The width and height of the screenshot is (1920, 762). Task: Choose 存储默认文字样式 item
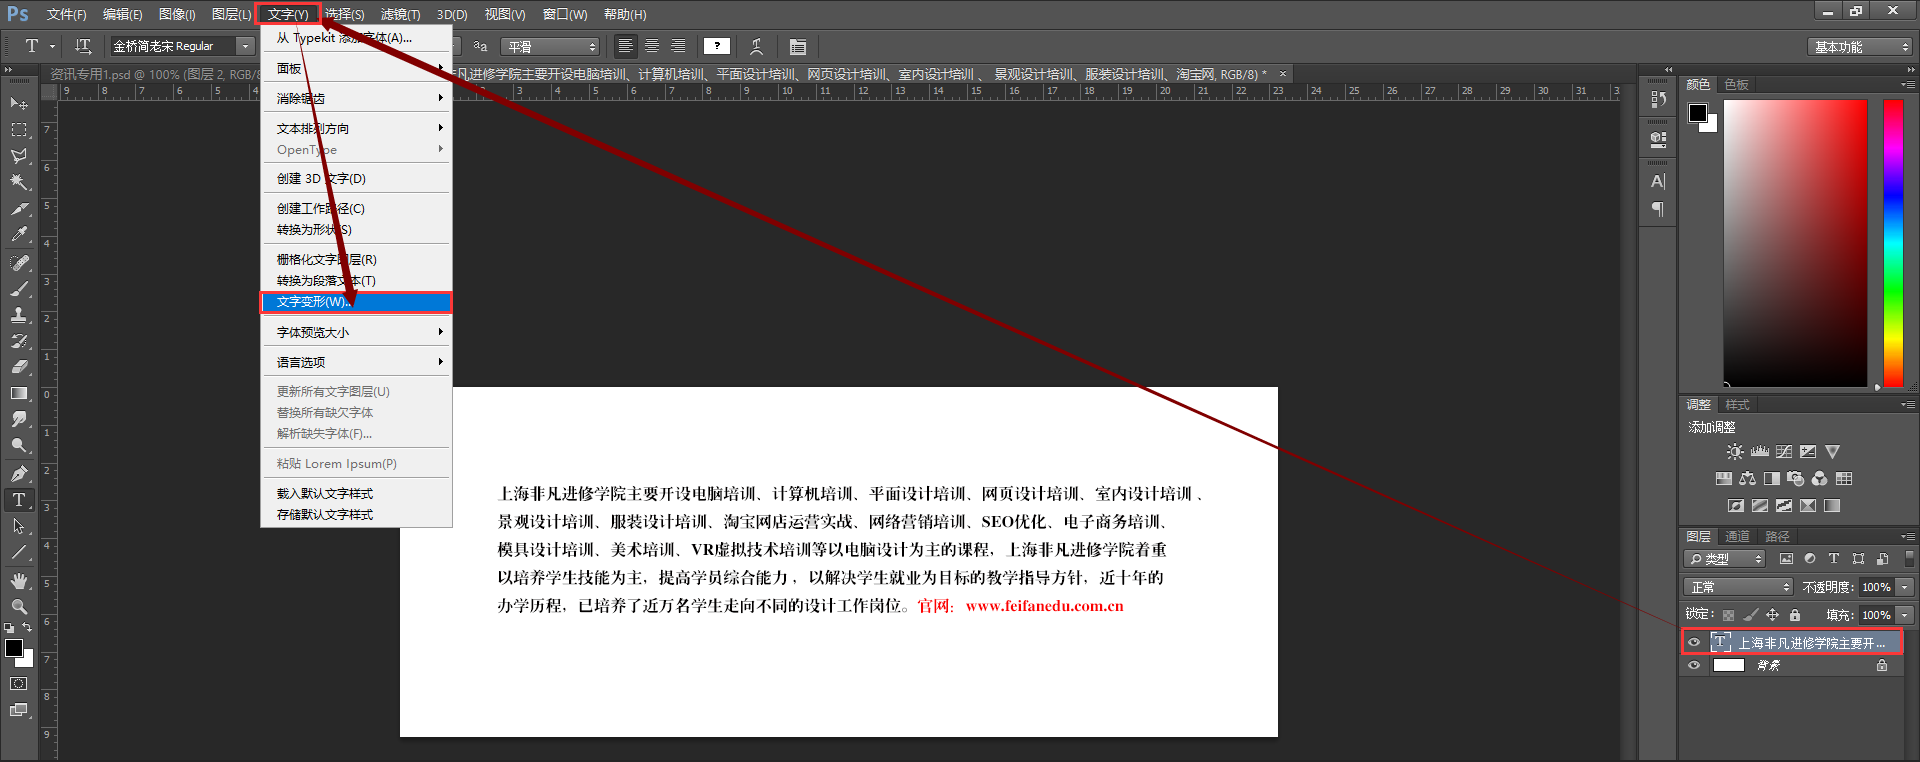click(x=357, y=515)
